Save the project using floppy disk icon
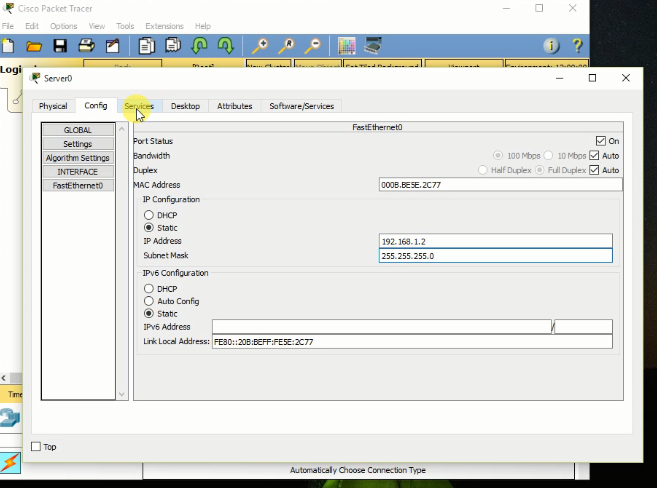Image resolution: width=657 pixels, height=488 pixels. pyautogui.click(x=60, y=46)
